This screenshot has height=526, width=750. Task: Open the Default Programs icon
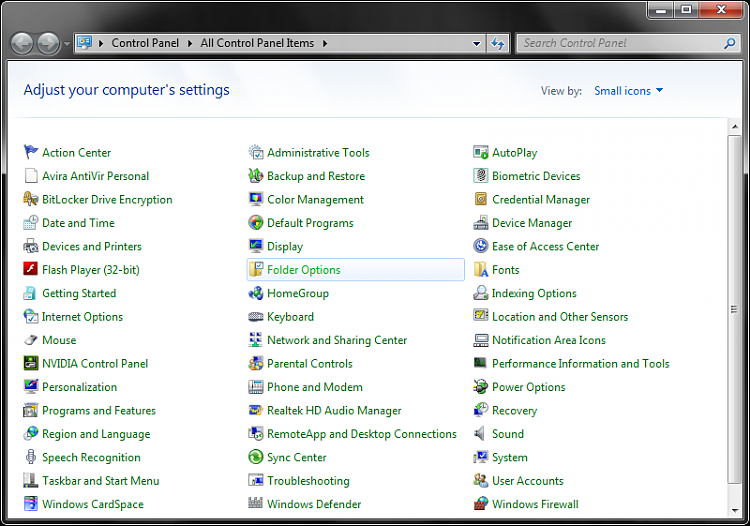(256, 222)
